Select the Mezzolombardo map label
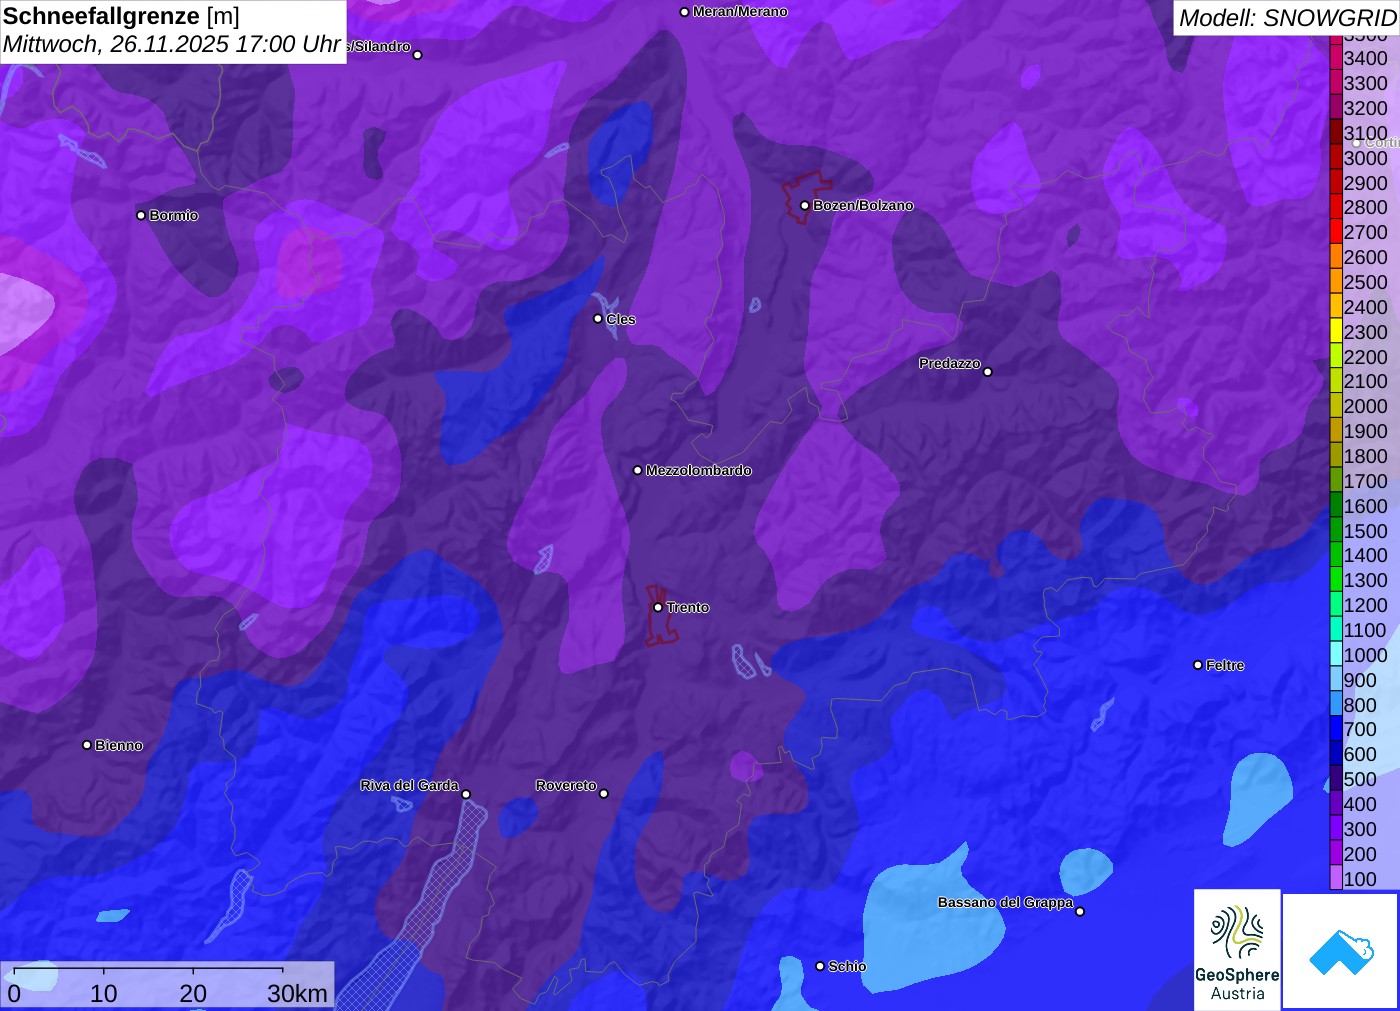Viewport: 1400px width, 1011px height. [x=699, y=470]
